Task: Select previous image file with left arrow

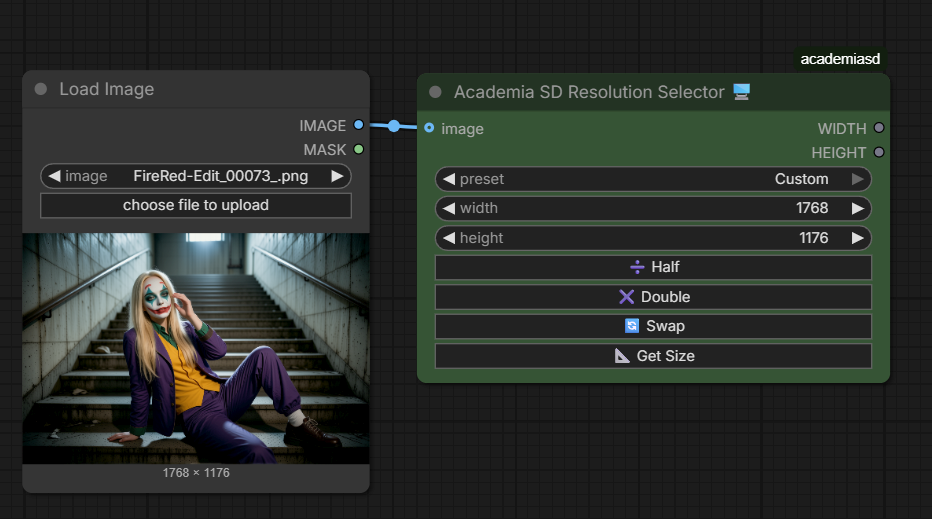Action: [x=54, y=177]
